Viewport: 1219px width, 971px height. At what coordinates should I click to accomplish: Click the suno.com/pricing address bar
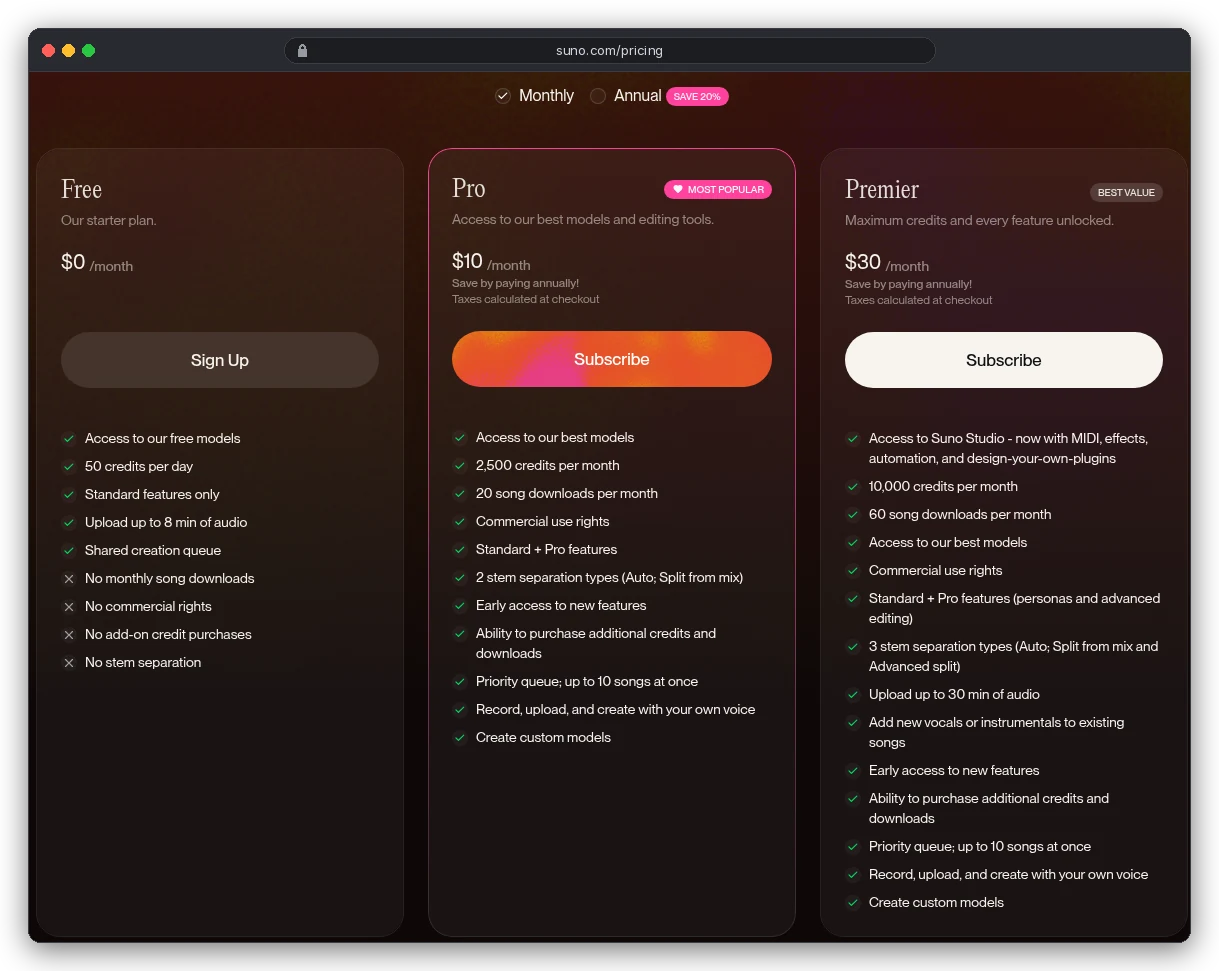(x=610, y=51)
